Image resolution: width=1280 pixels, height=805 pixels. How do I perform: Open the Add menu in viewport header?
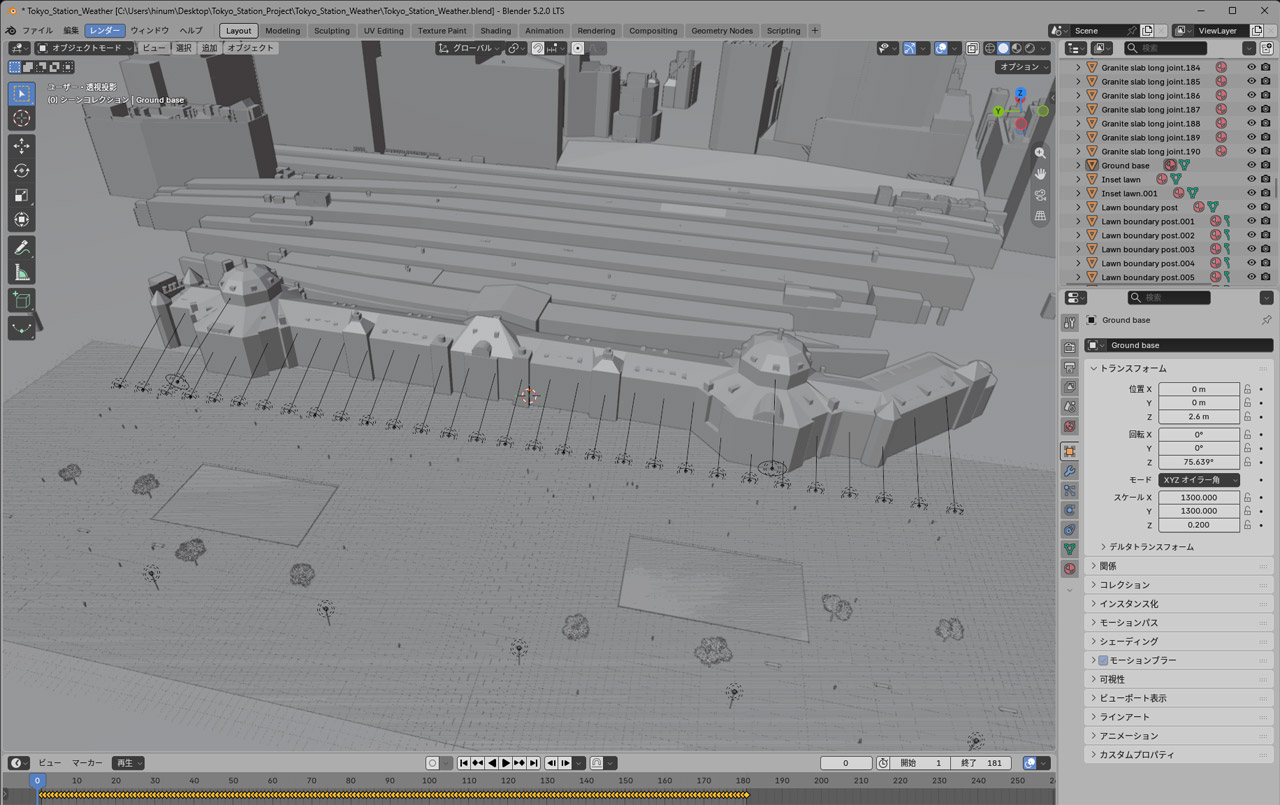(x=209, y=48)
